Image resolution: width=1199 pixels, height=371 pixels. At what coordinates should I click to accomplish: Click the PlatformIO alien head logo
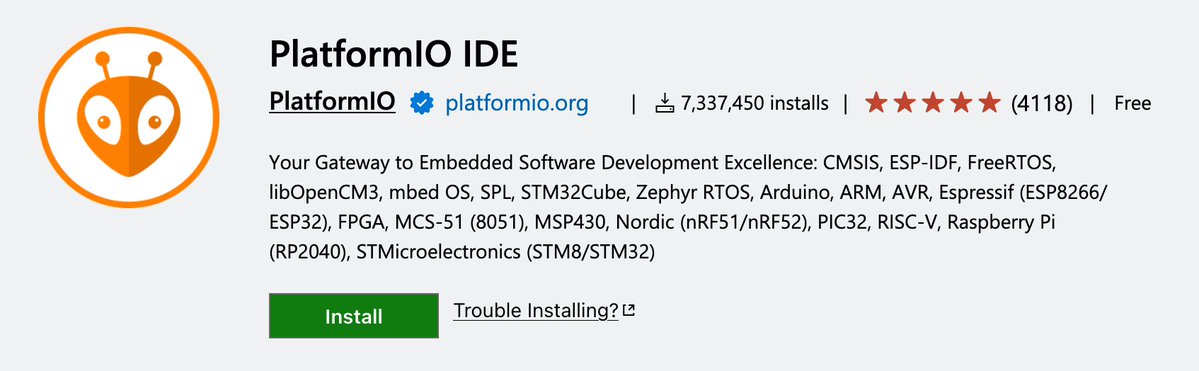128,117
